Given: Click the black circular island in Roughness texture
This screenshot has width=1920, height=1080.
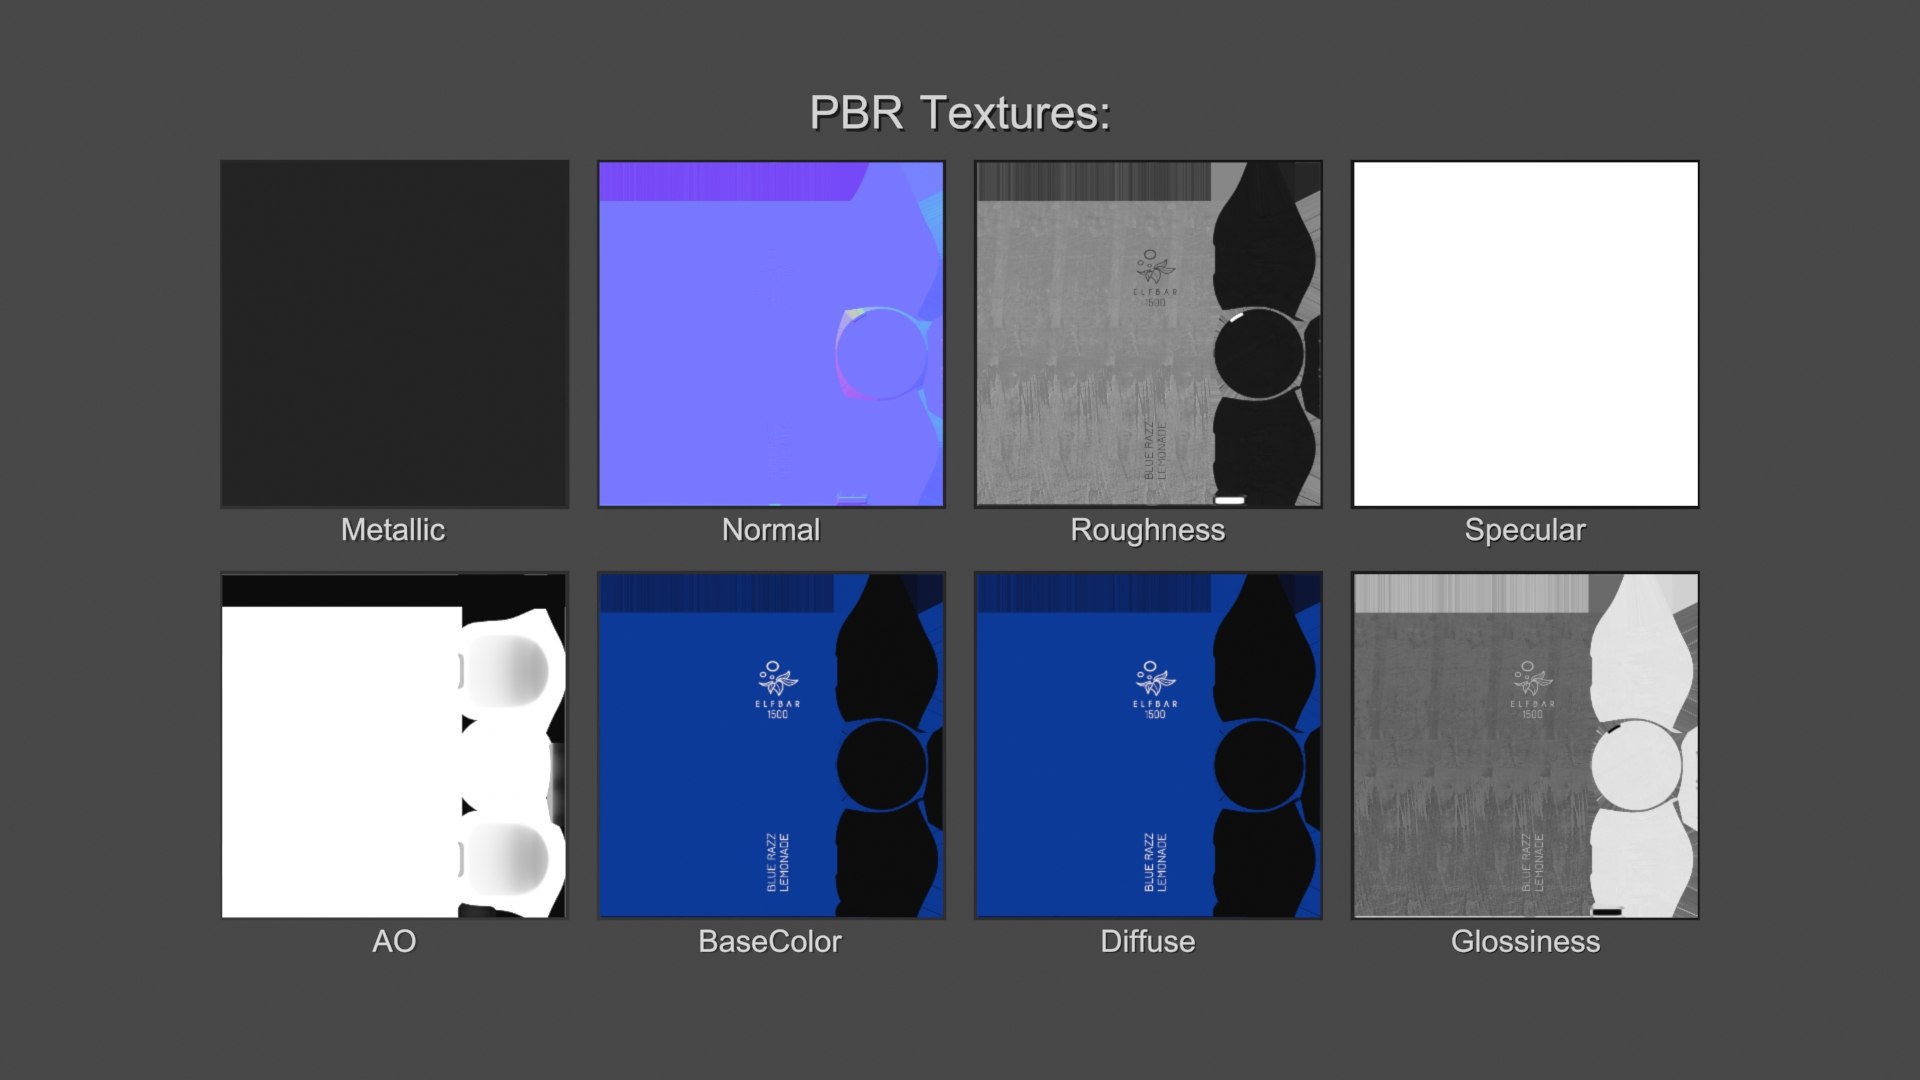Looking at the screenshot, I should pos(1258,354).
